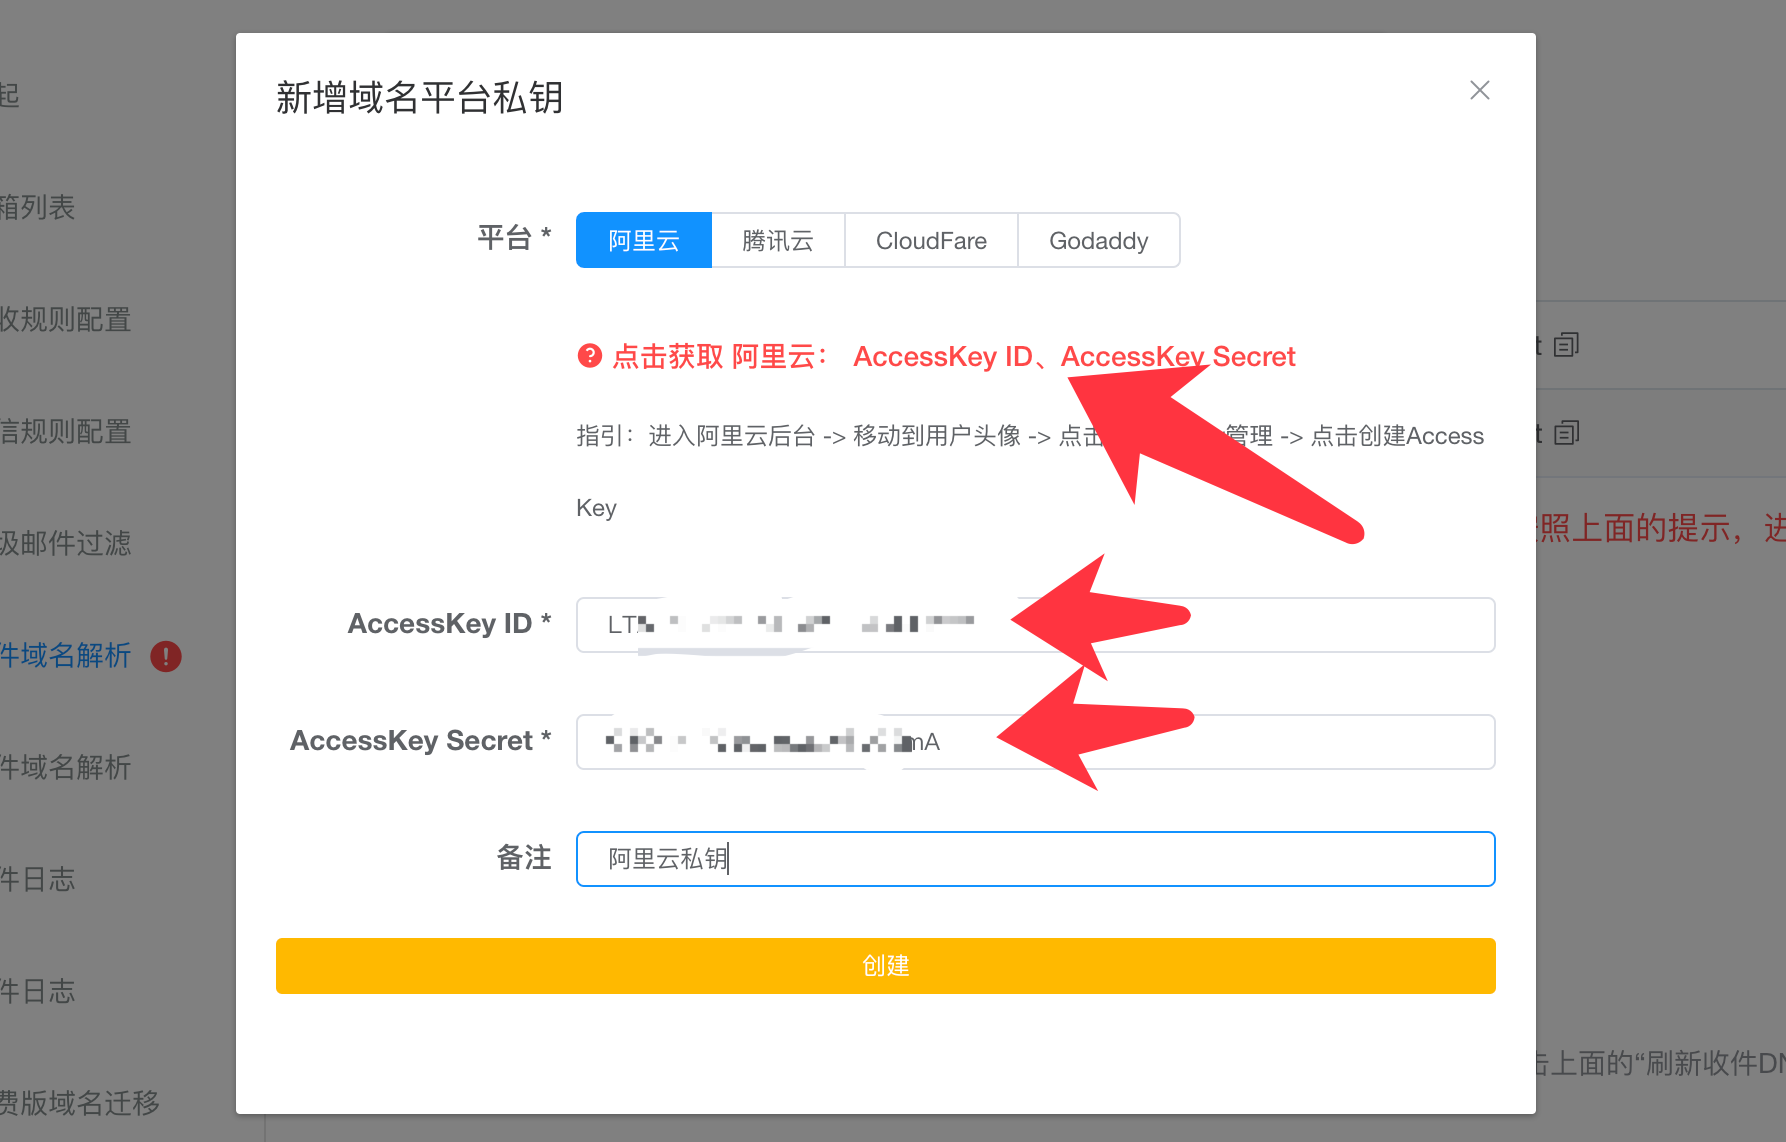1786x1142 pixels.
Task: Click the red alert badge beside 域名解析
Action: [166, 656]
